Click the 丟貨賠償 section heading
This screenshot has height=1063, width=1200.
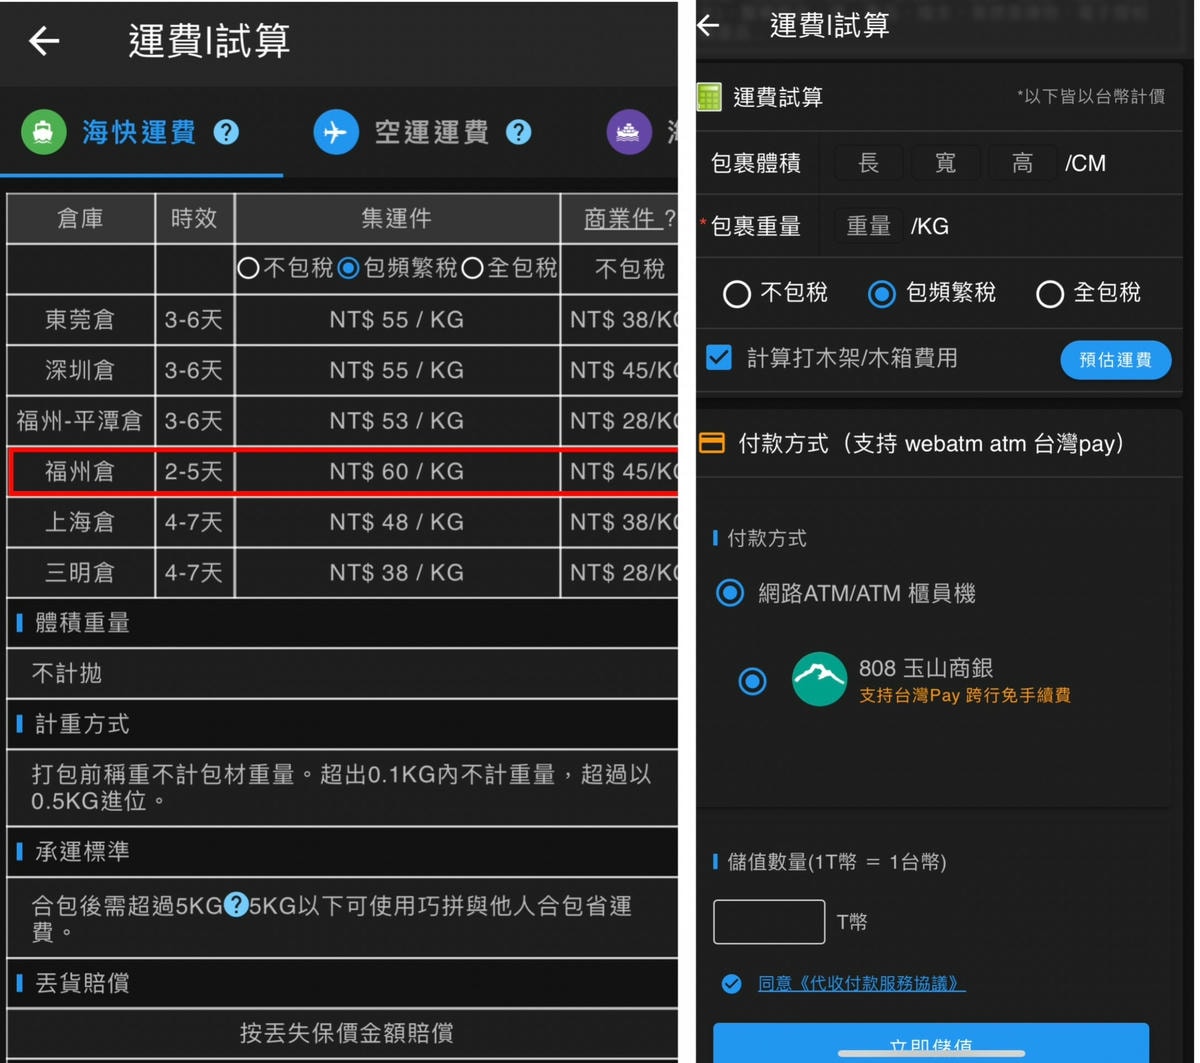point(82,983)
